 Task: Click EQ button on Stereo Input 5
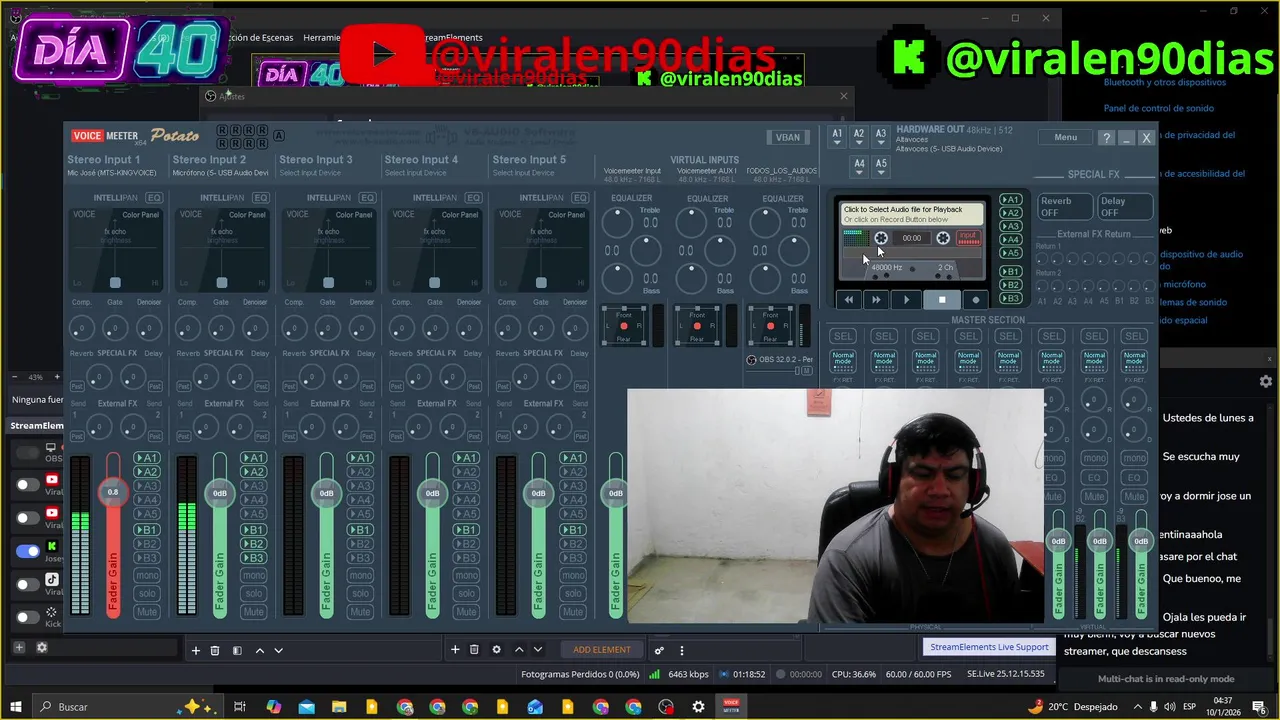580,198
